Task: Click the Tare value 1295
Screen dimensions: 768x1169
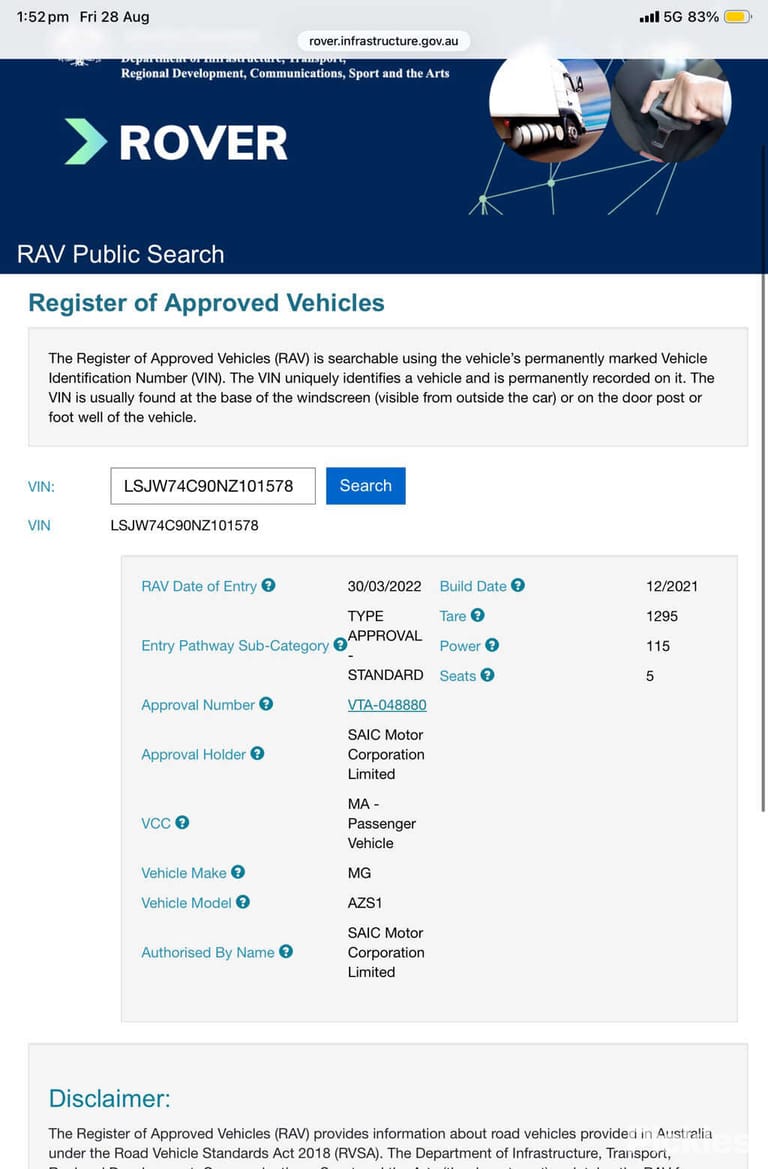Action: pos(662,616)
